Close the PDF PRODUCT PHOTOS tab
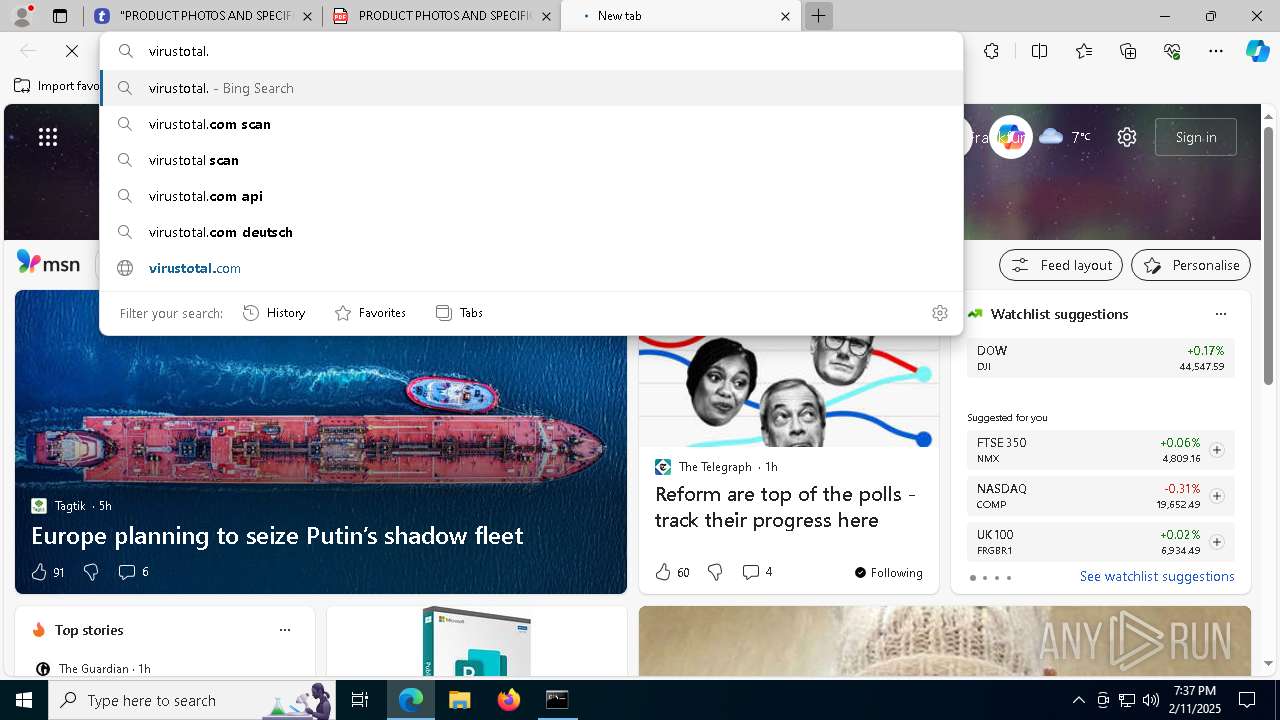 pyautogui.click(x=545, y=16)
